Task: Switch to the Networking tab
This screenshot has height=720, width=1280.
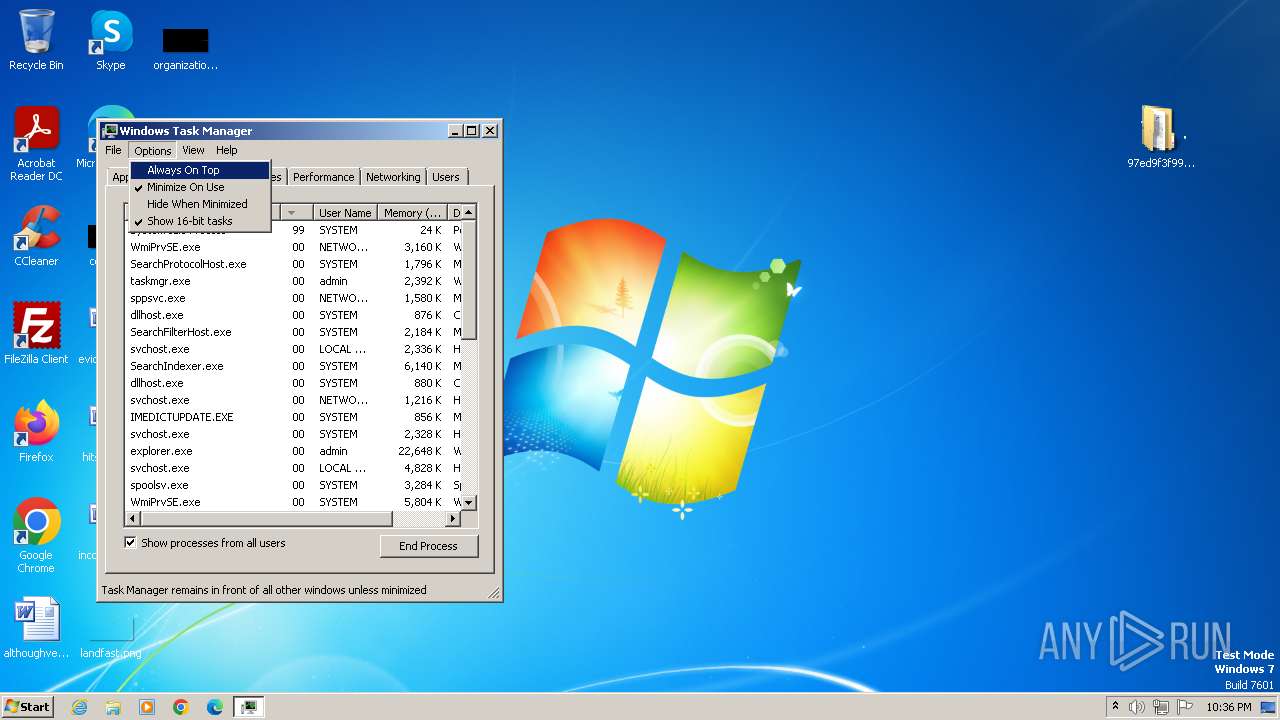Action: (393, 177)
